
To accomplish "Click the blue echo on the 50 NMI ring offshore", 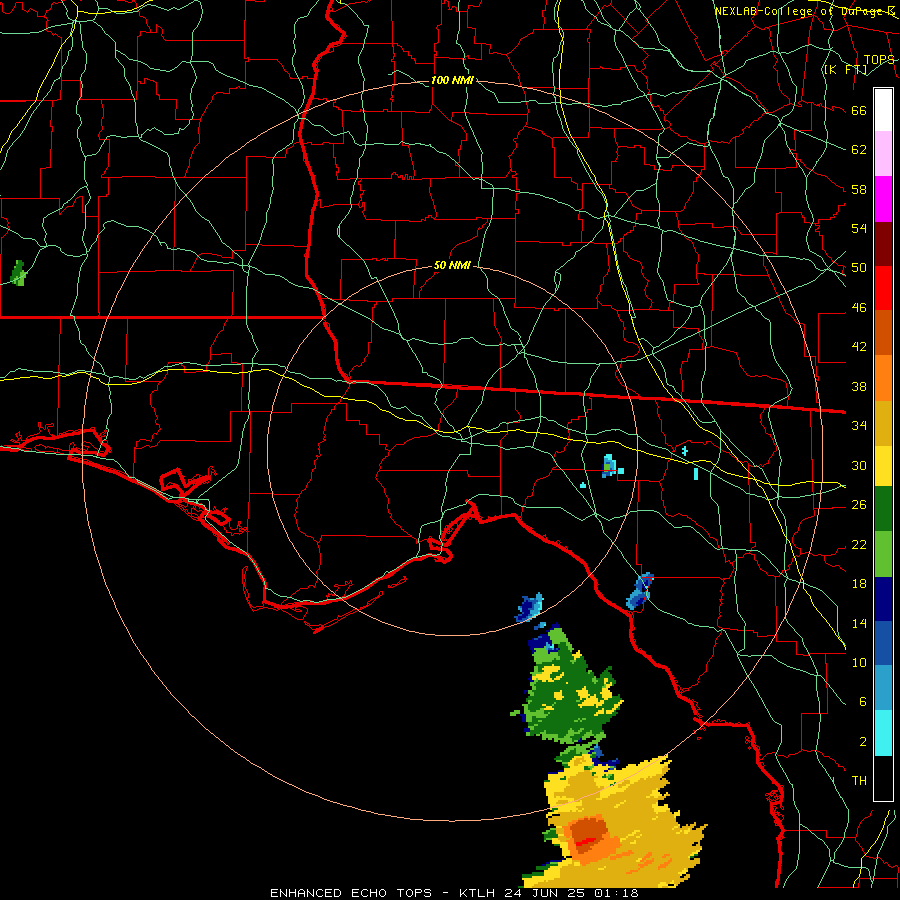I will [529, 608].
